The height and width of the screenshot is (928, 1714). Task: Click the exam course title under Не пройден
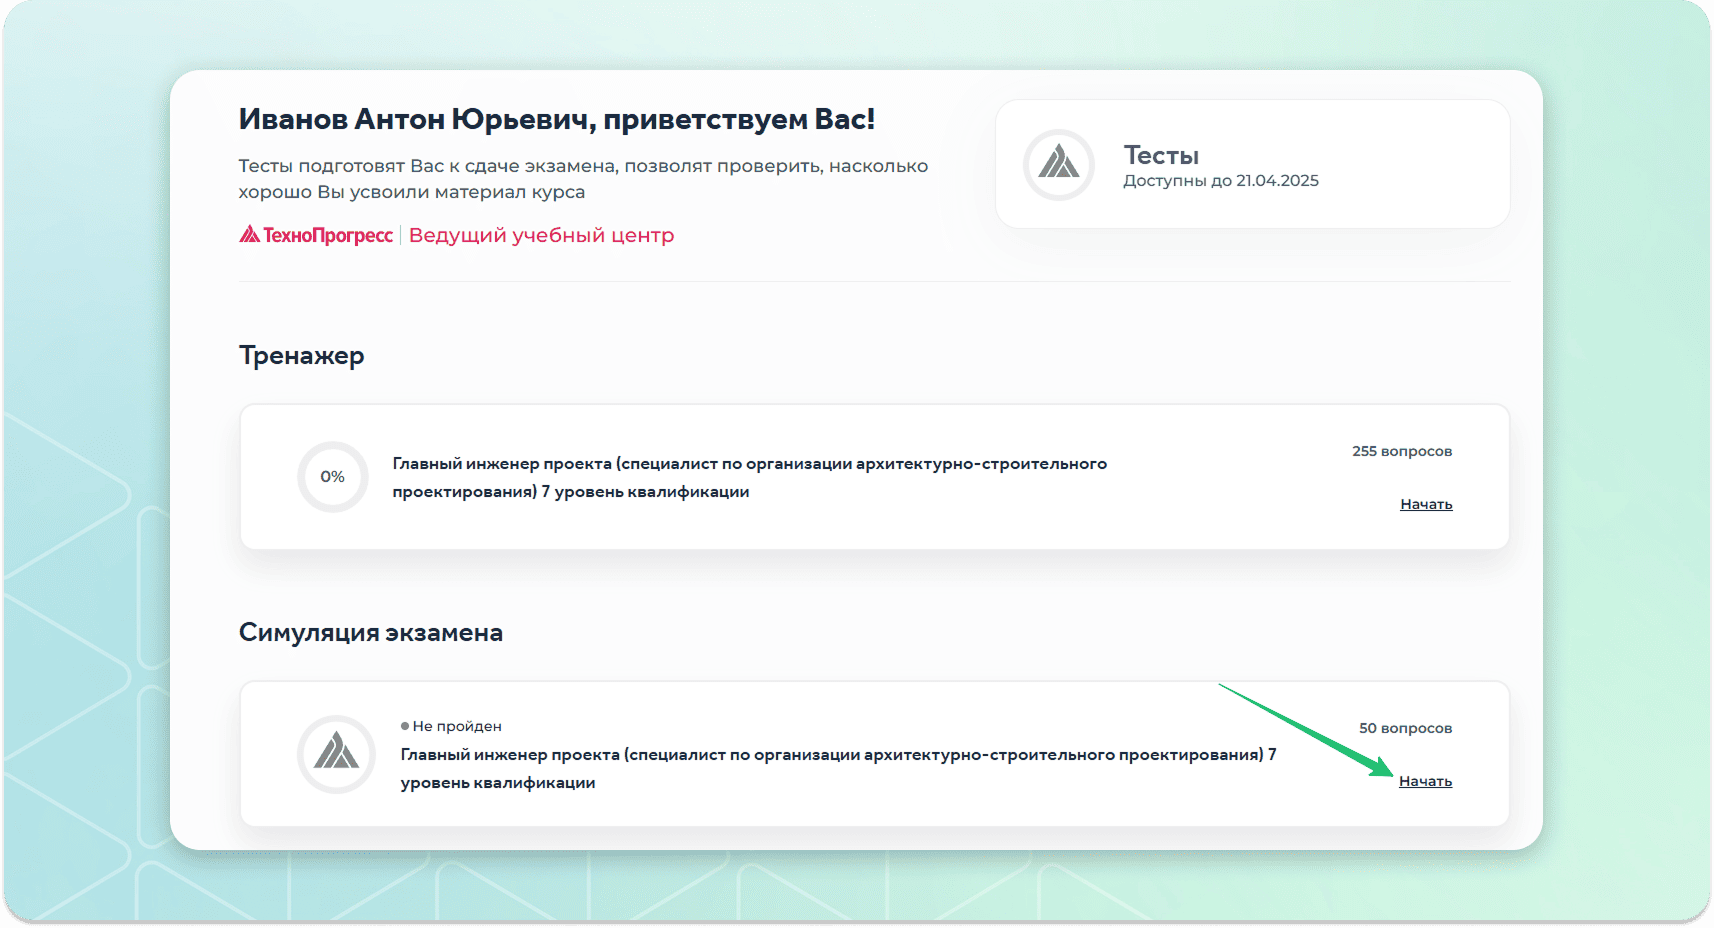click(x=837, y=768)
